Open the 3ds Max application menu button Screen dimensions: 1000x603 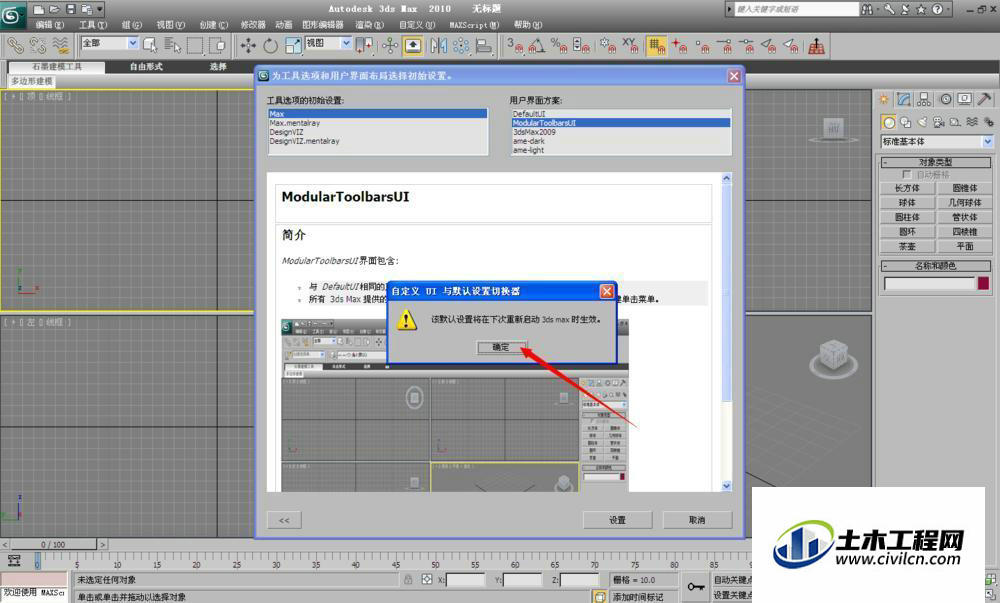13,15
